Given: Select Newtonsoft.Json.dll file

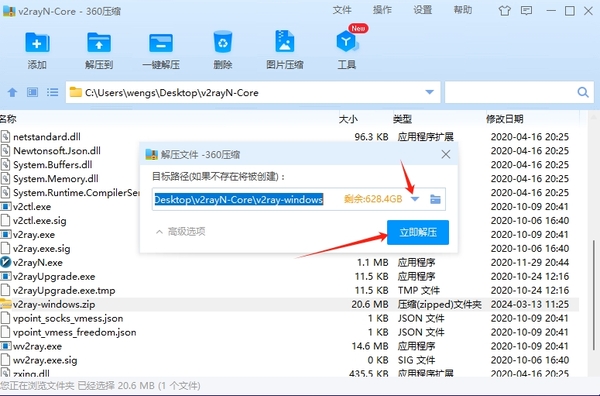Looking at the screenshot, I should point(57,151).
